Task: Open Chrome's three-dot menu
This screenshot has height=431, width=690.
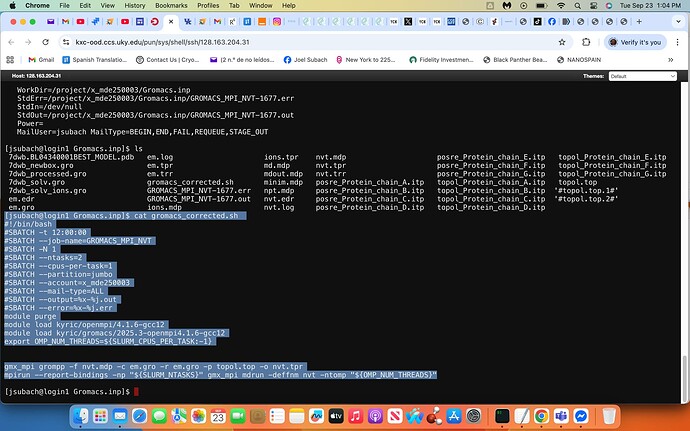Action: pyautogui.click(x=678, y=42)
